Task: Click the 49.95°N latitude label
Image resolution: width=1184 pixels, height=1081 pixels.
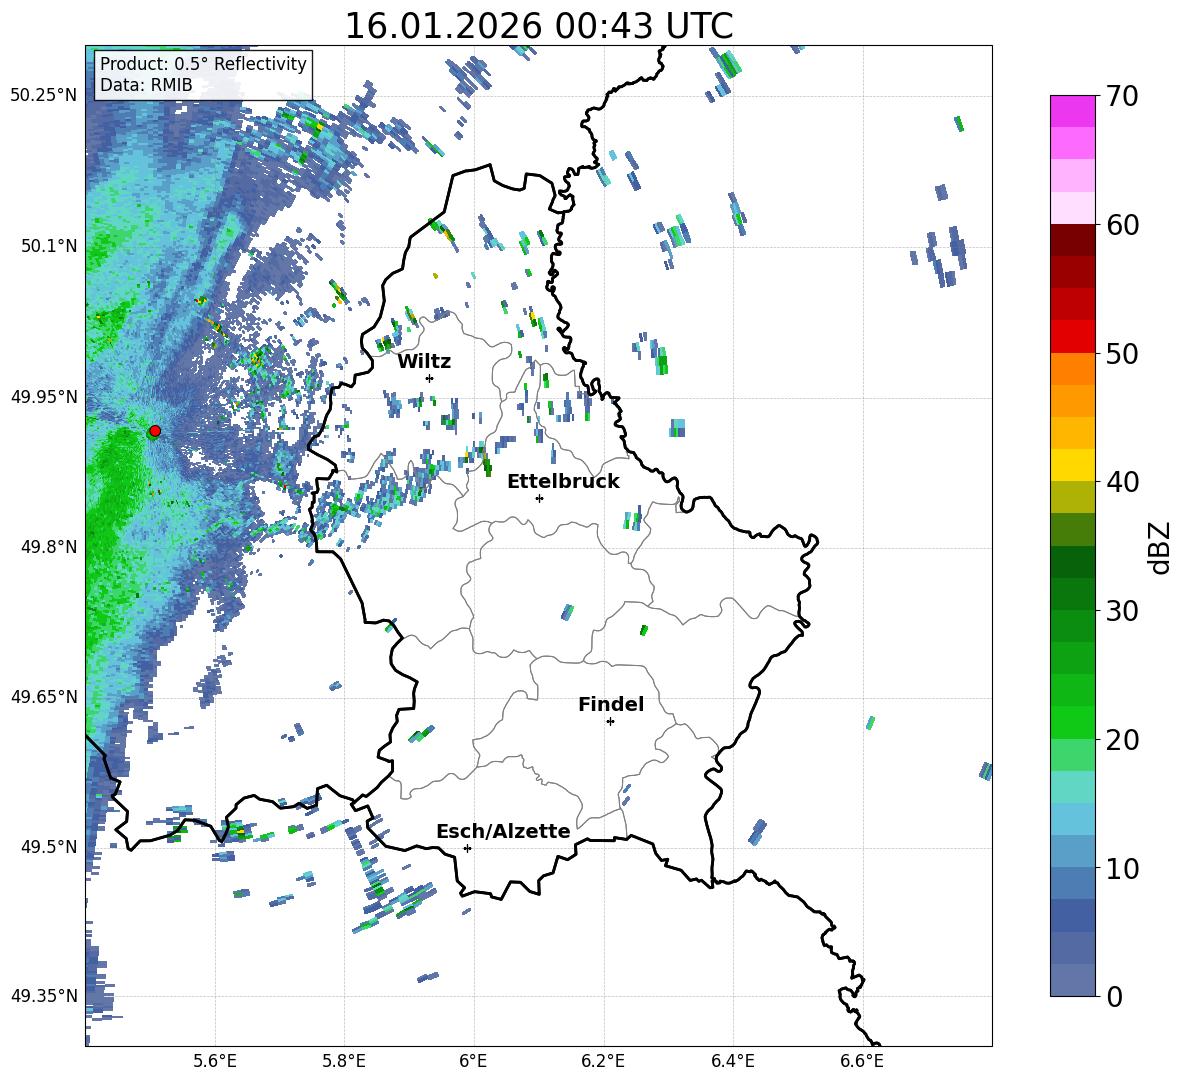Action: point(44,396)
